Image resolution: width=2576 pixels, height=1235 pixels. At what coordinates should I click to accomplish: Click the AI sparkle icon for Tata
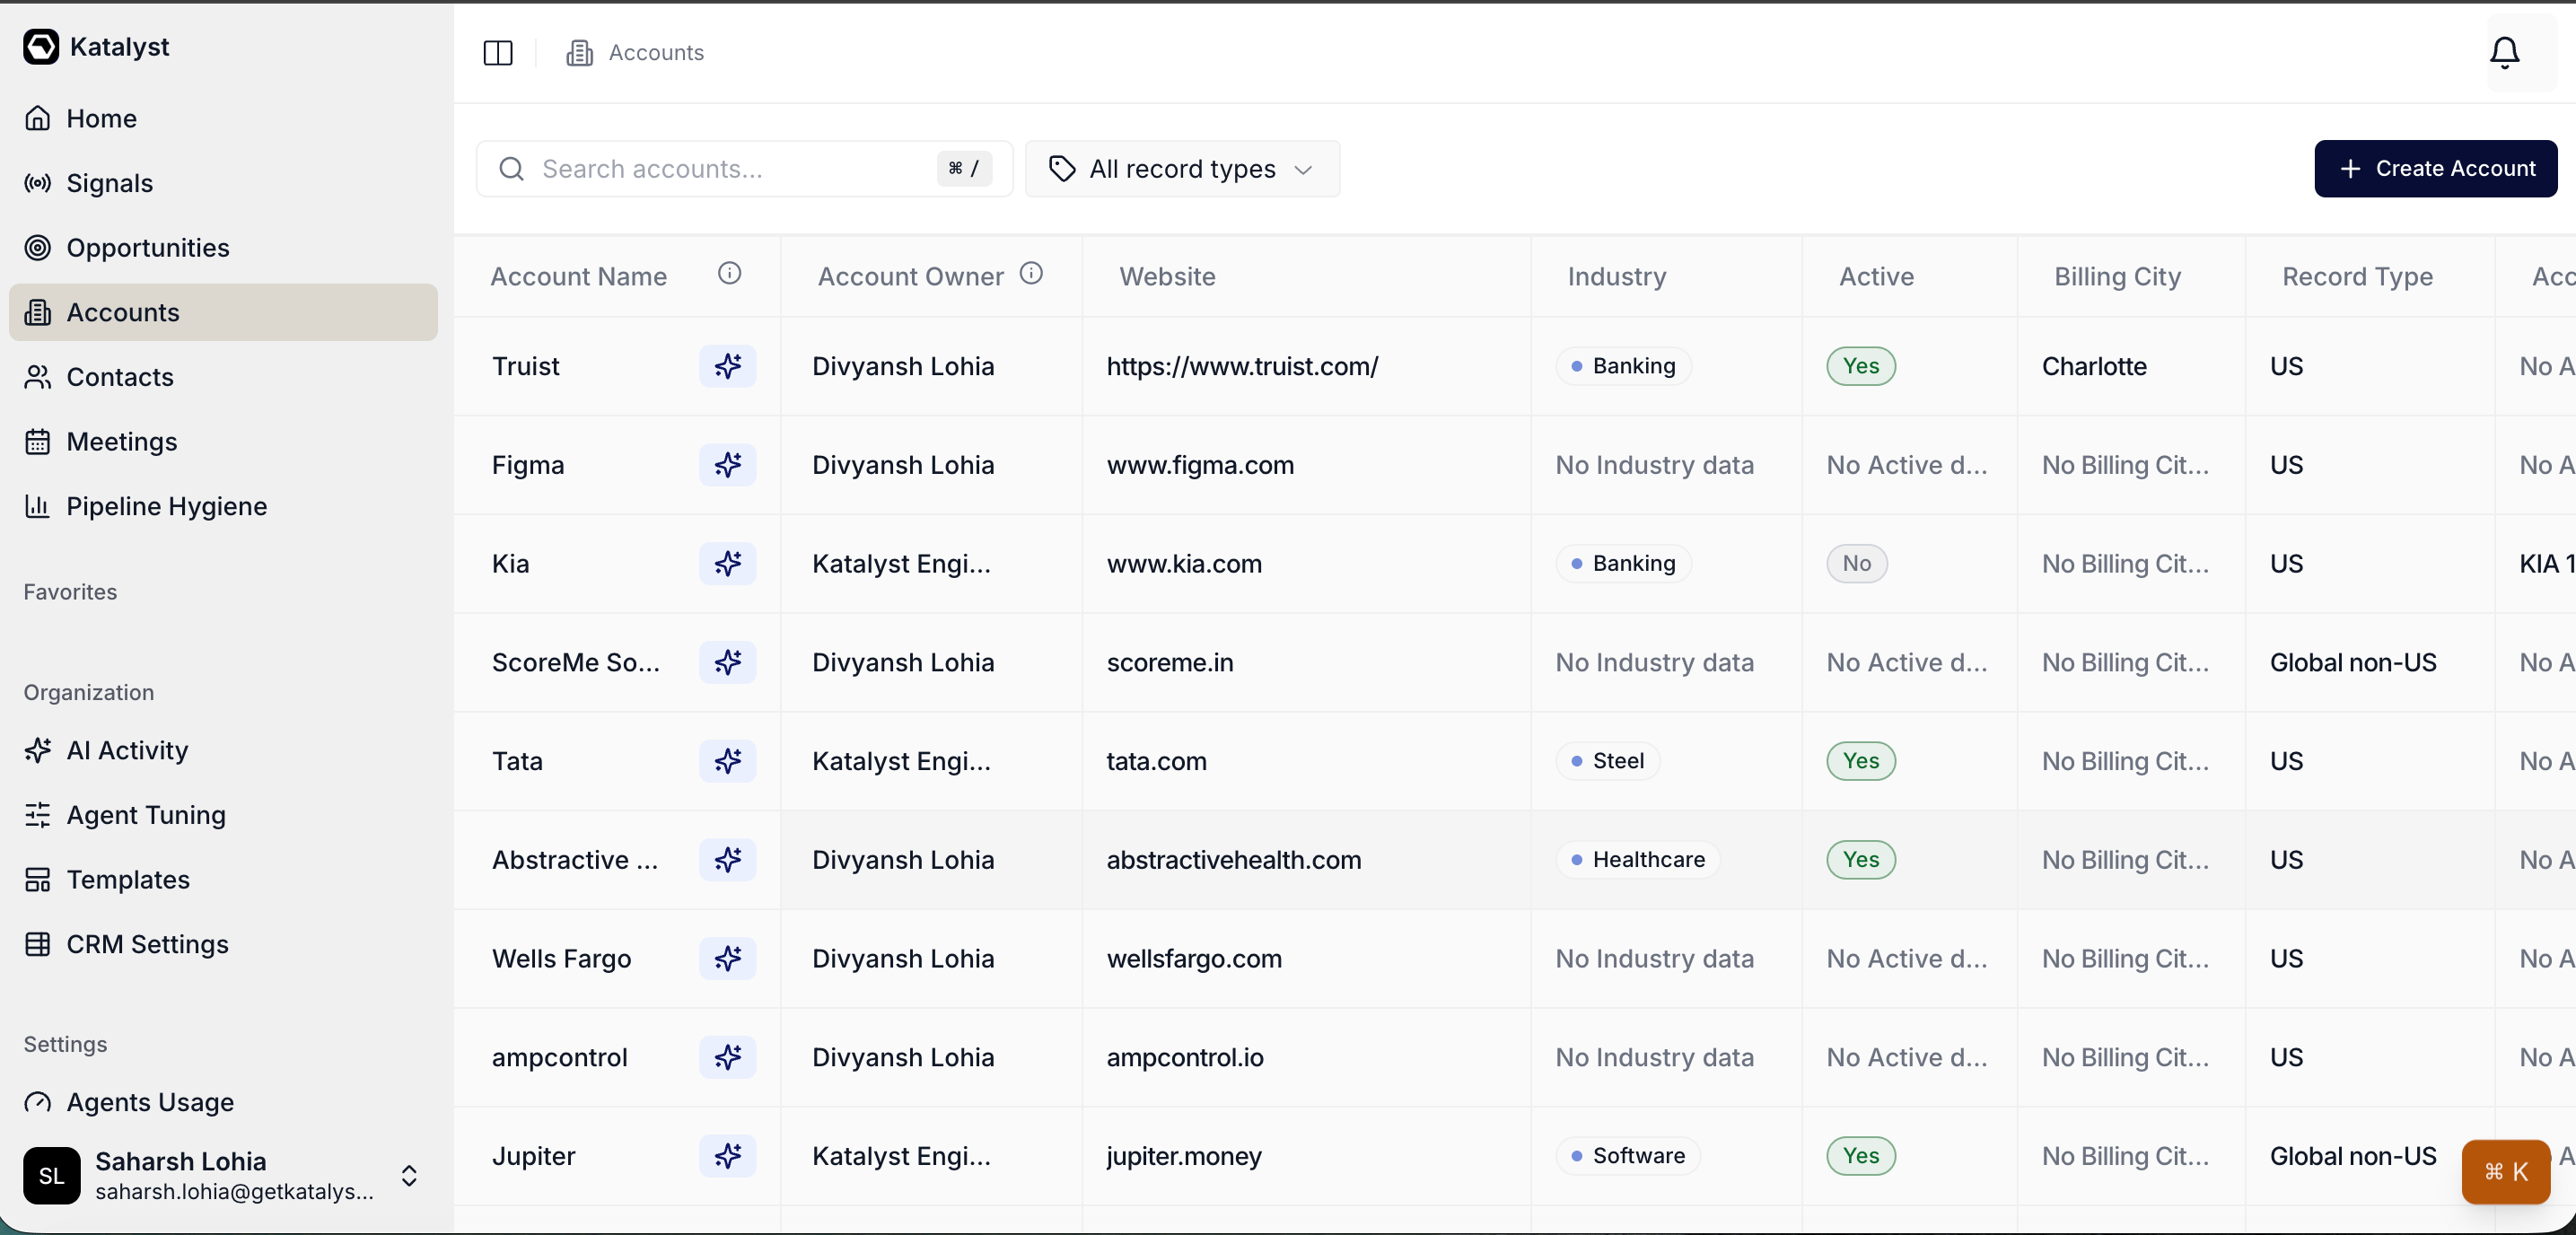pyautogui.click(x=728, y=761)
